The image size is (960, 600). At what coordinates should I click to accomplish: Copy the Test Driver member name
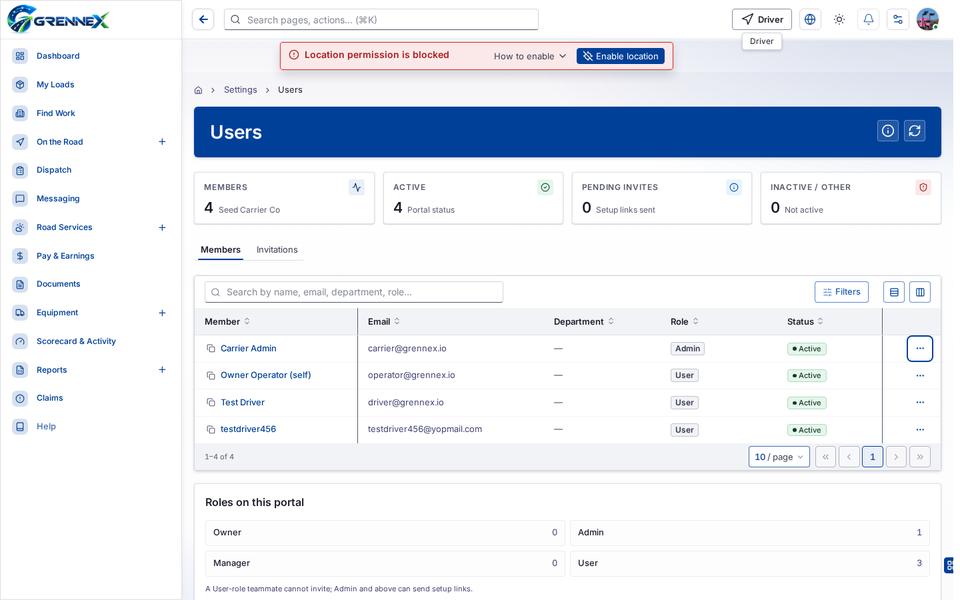point(211,403)
